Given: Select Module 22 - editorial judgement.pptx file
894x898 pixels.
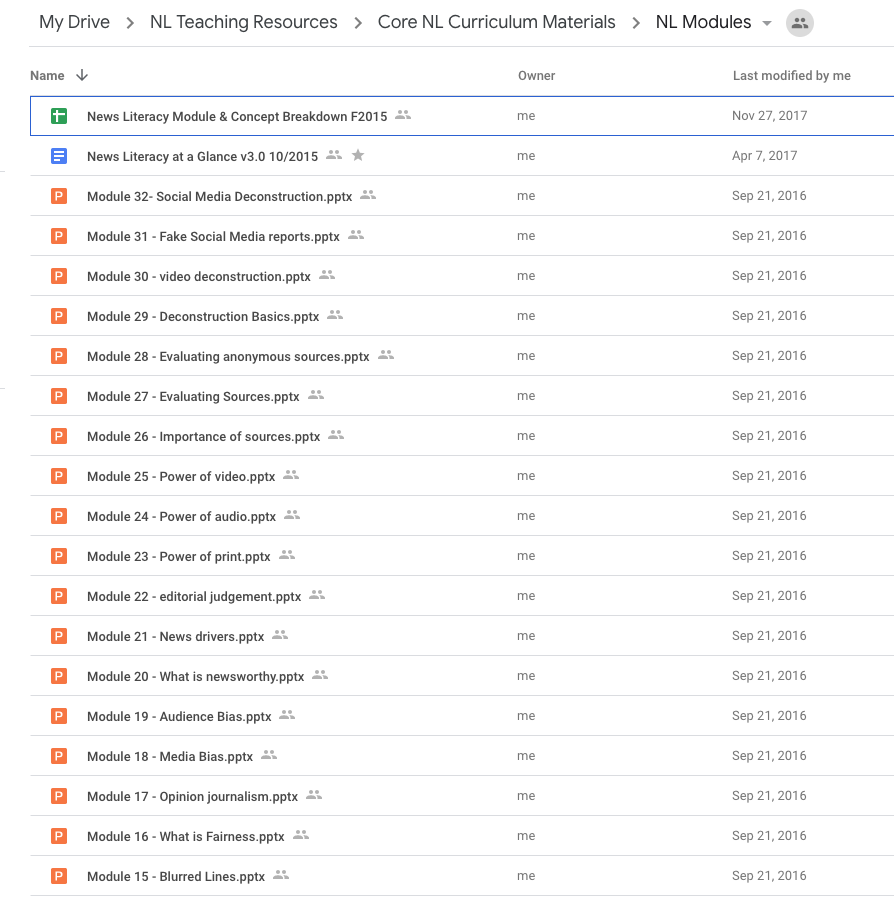Looking at the screenshot, I should [194, 596].
